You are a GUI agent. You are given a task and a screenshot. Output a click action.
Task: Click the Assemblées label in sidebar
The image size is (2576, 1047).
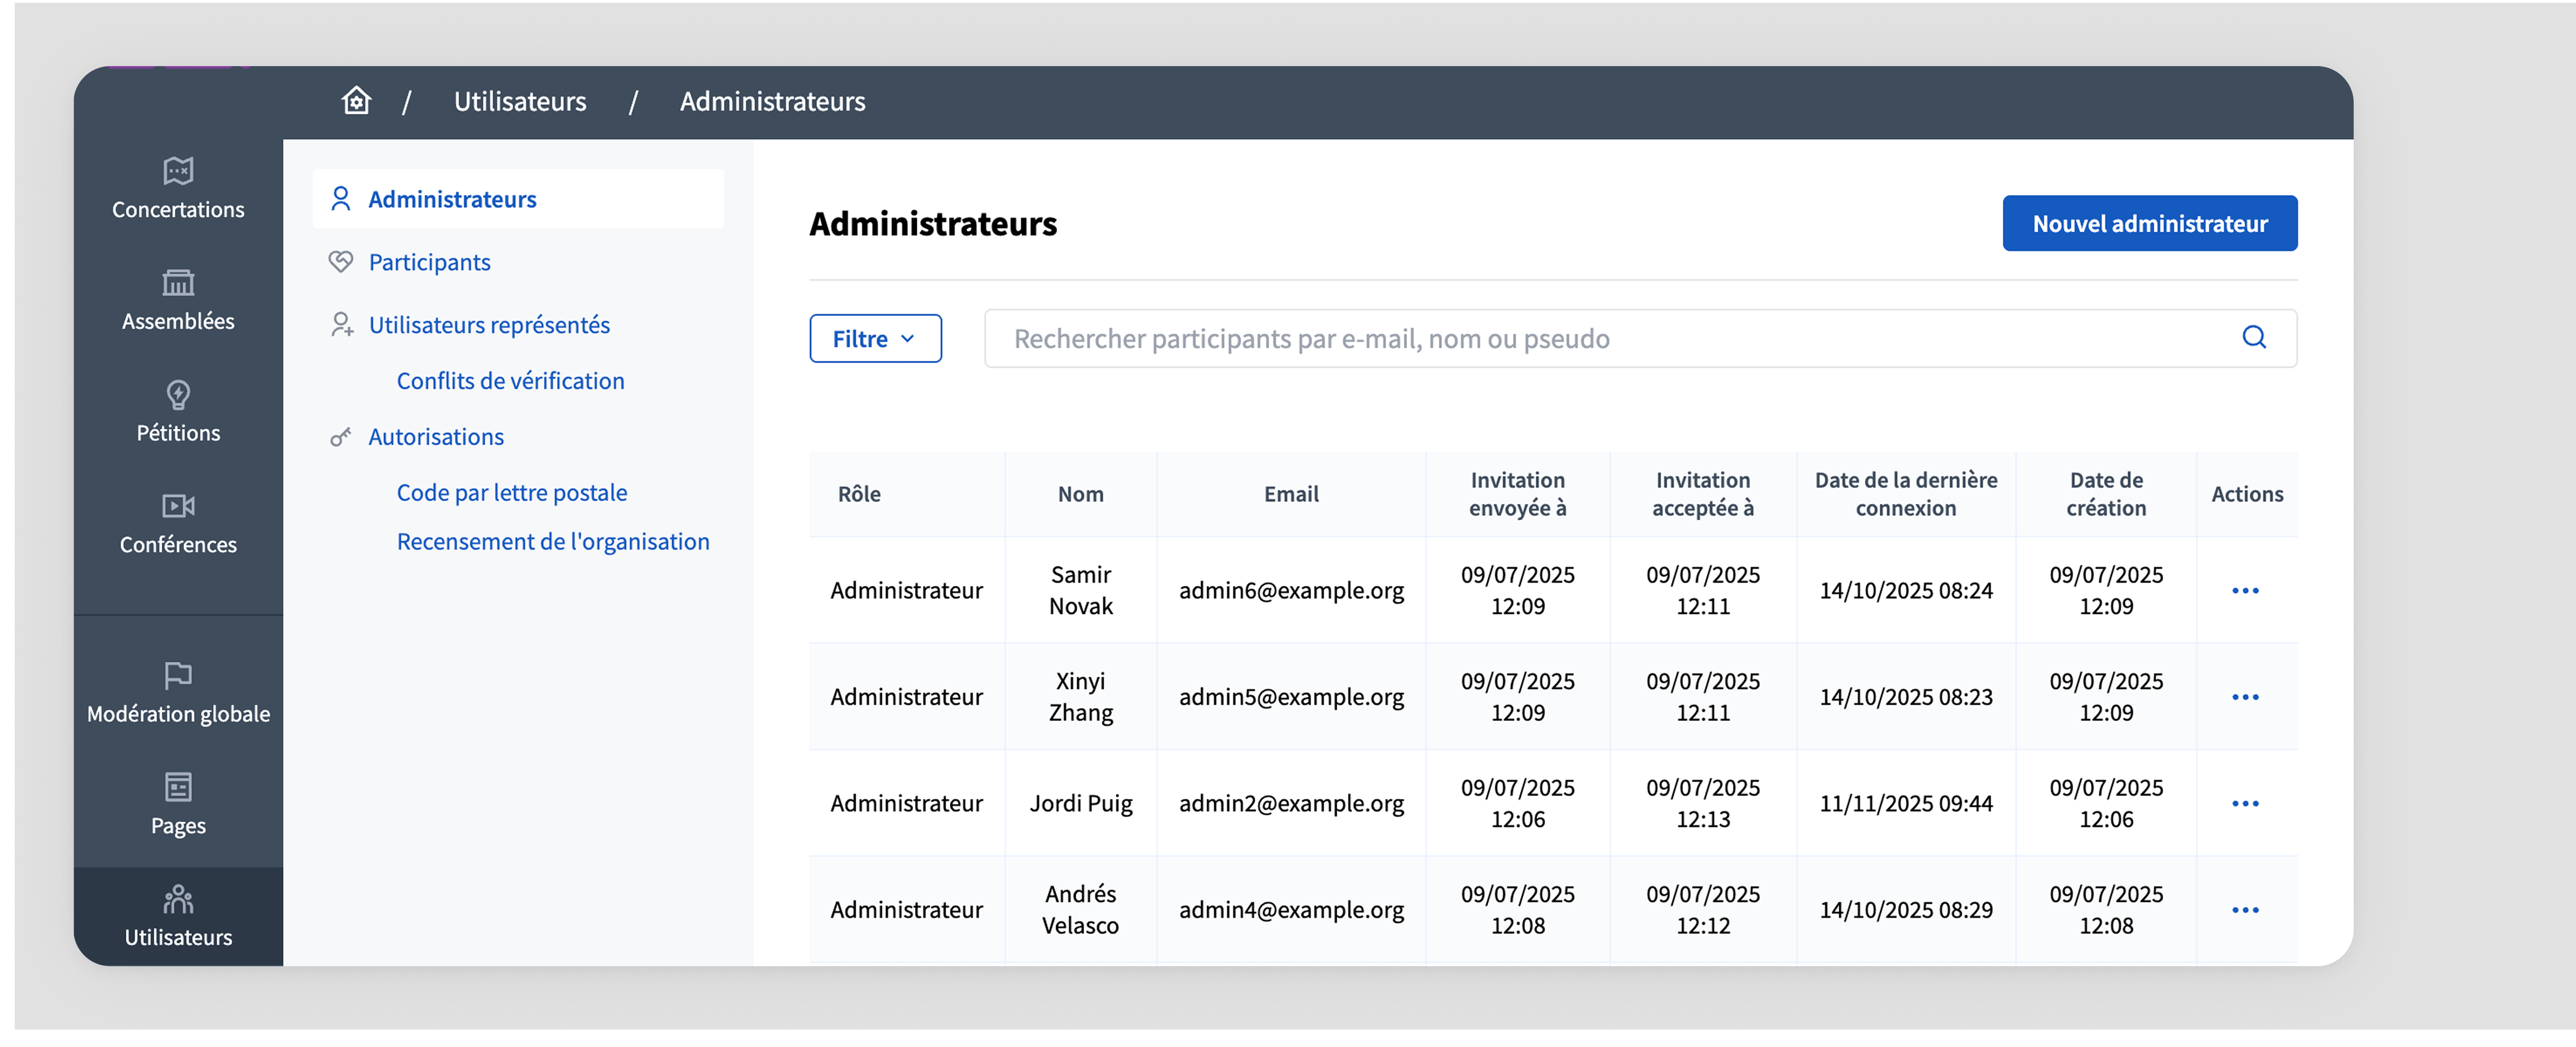pyautogui.click(x=178, y=322)
